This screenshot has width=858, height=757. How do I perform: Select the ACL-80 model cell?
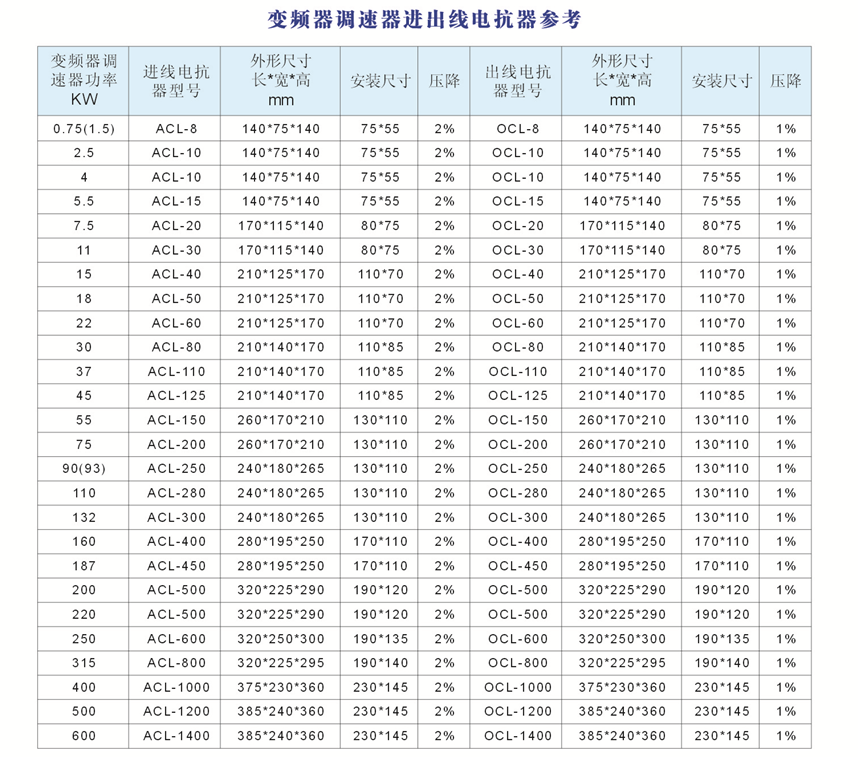point(176,347)
